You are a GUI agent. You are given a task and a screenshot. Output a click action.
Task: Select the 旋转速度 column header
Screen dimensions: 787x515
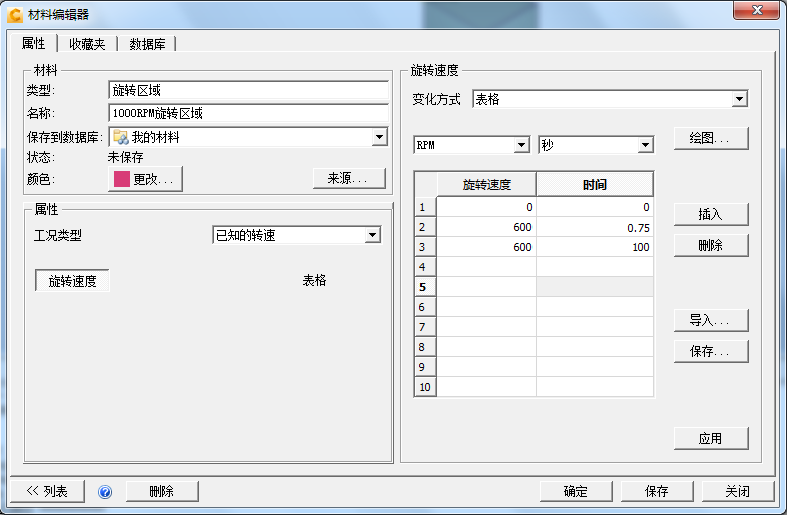486,184
